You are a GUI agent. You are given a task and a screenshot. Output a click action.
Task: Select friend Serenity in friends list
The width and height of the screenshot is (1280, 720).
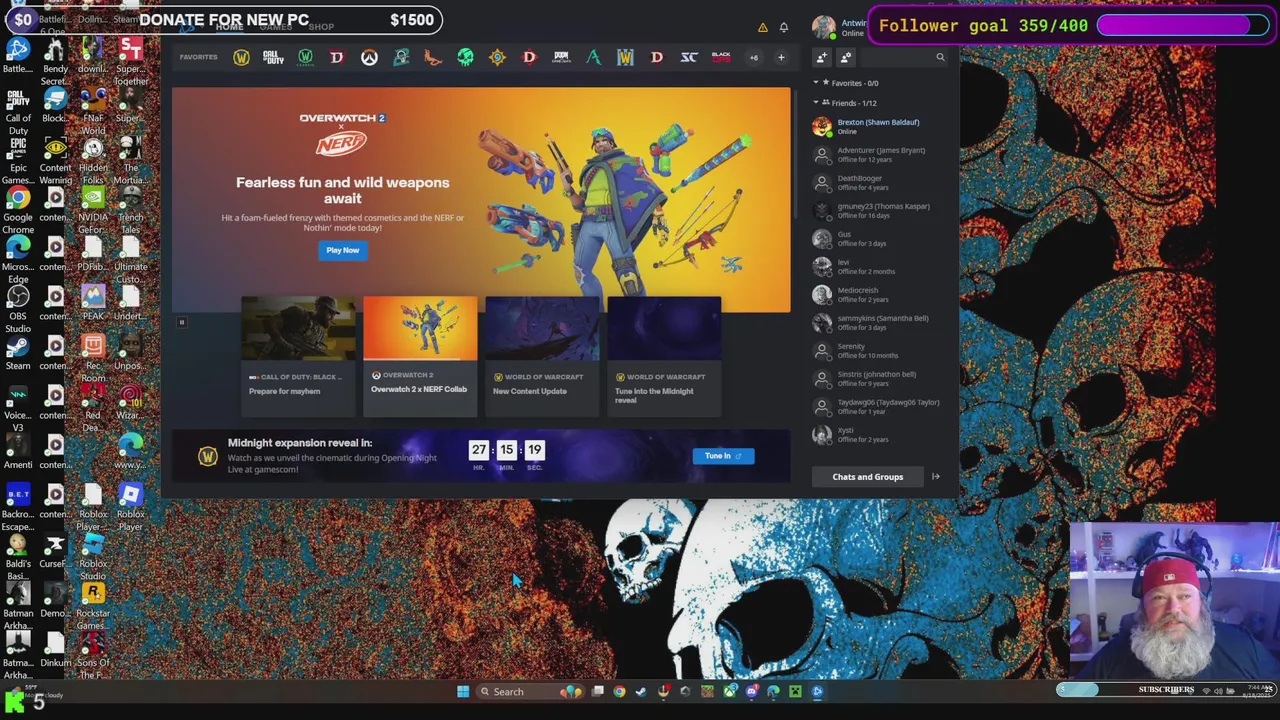click(878, 351)
